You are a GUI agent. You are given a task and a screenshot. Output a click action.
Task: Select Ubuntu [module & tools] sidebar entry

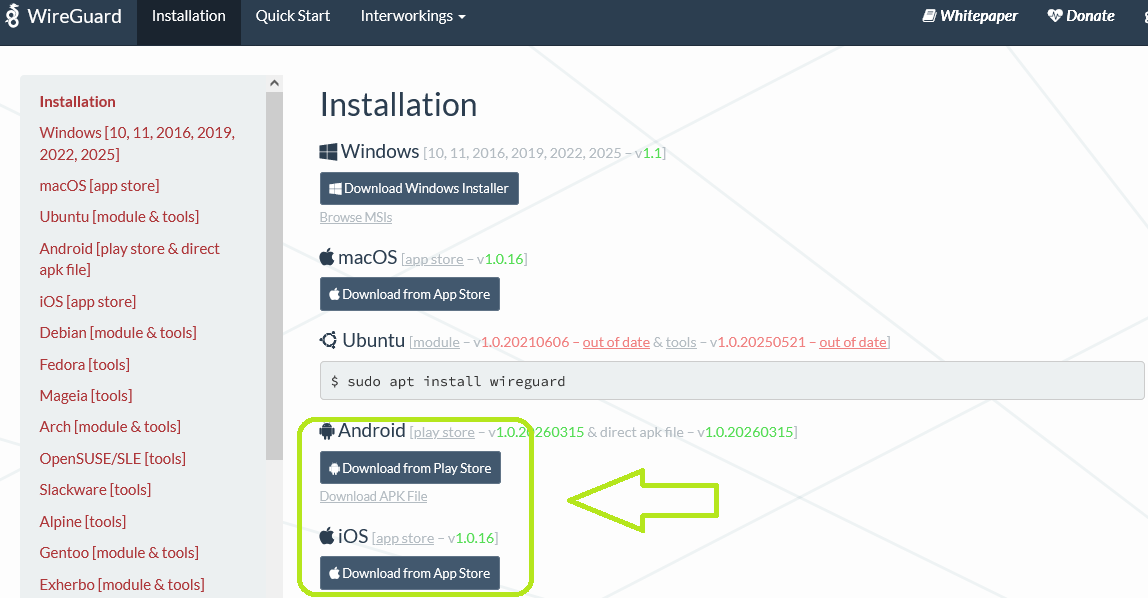pos(119,217)
